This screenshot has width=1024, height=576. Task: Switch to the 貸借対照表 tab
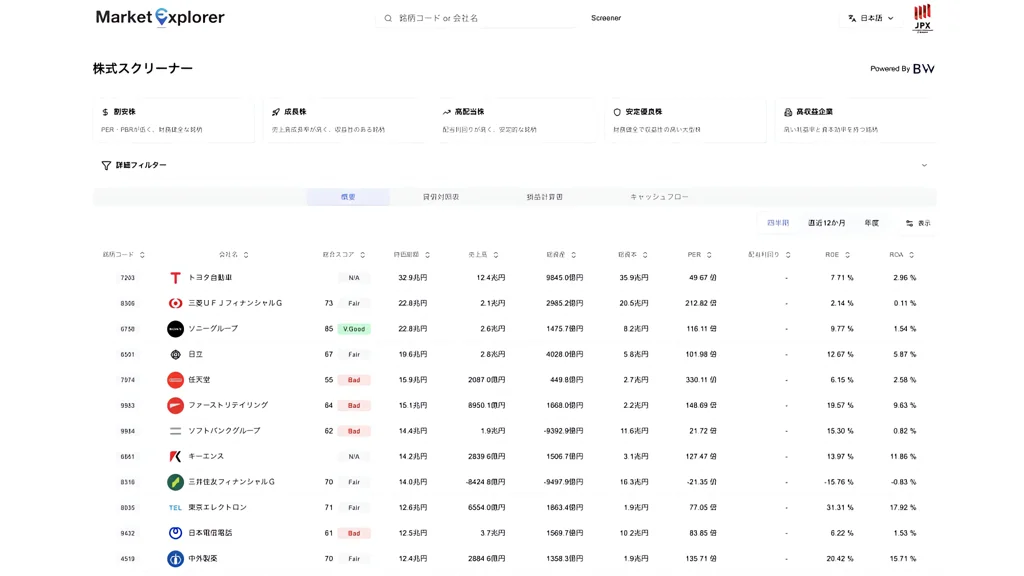click(441, 197)
